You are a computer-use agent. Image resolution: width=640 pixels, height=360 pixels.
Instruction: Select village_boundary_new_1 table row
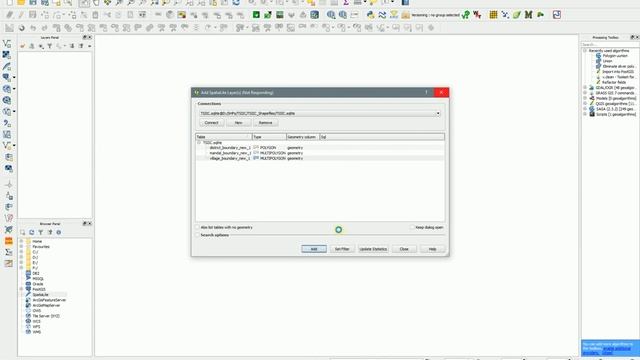click(x=320, y=158)
